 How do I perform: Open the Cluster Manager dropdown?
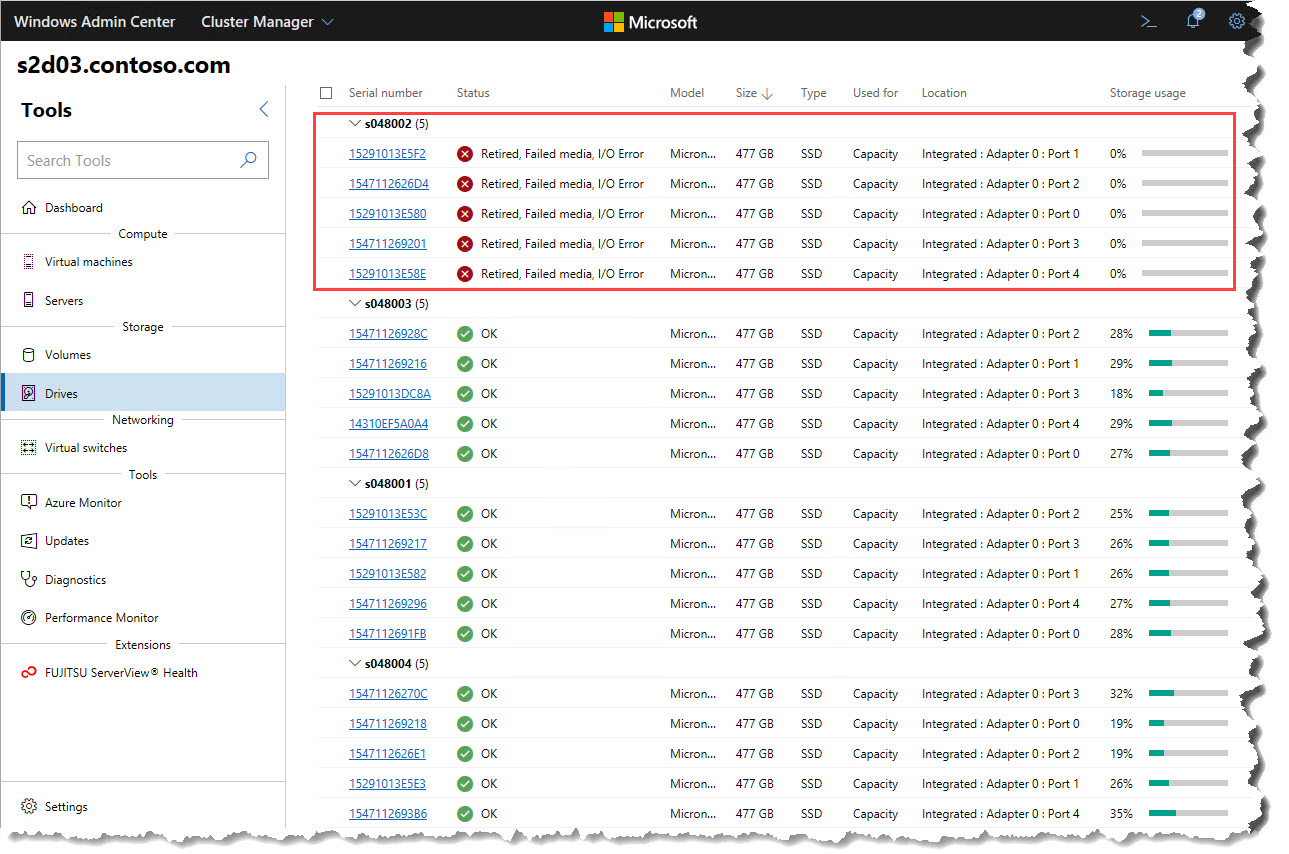[x=267, y=21]
